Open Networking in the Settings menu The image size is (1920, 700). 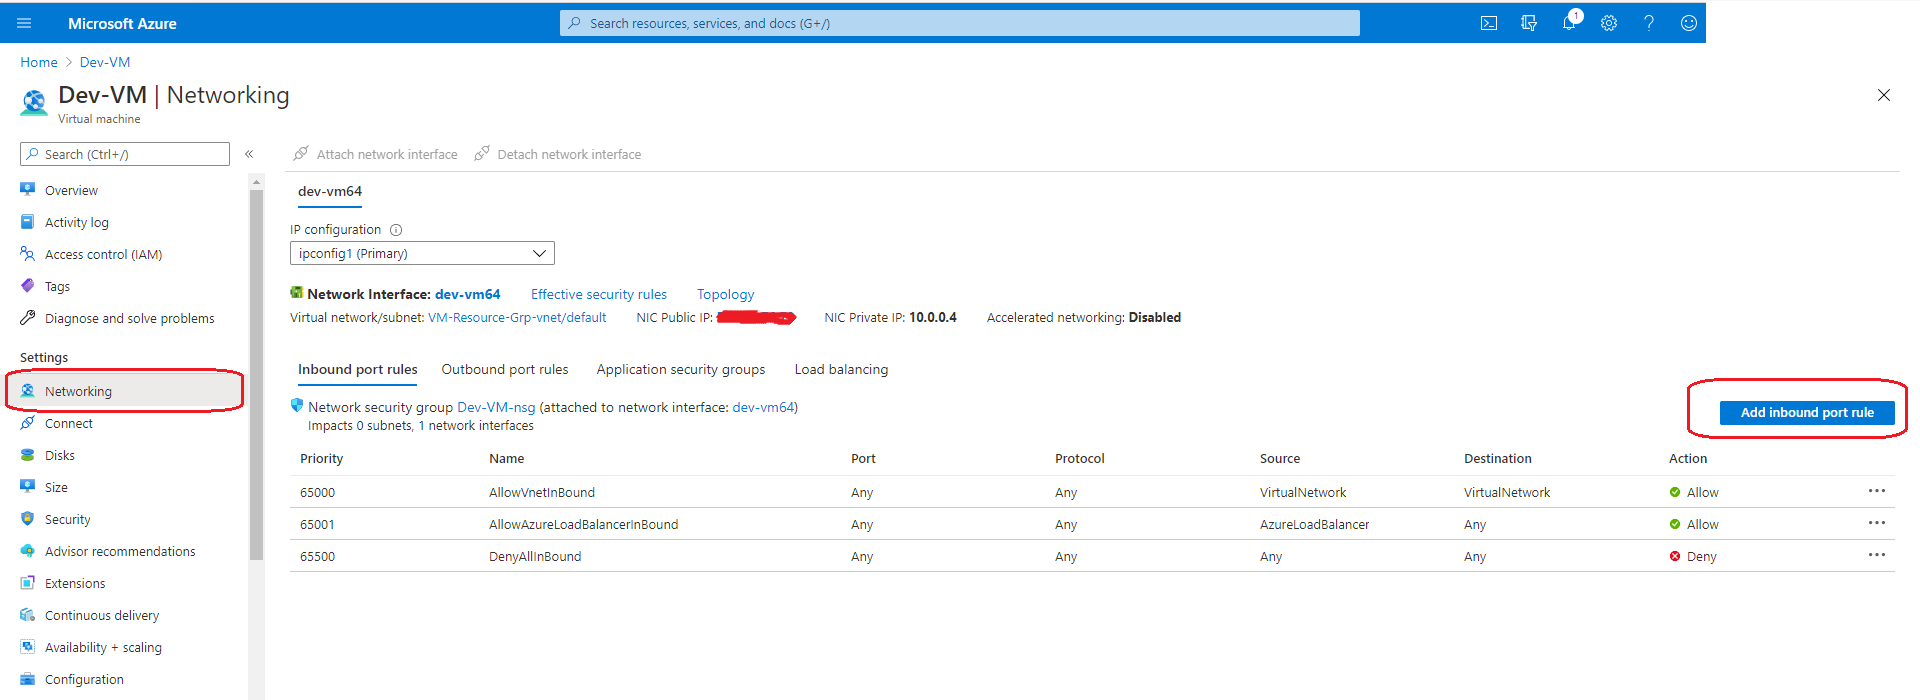click(125, 391)
